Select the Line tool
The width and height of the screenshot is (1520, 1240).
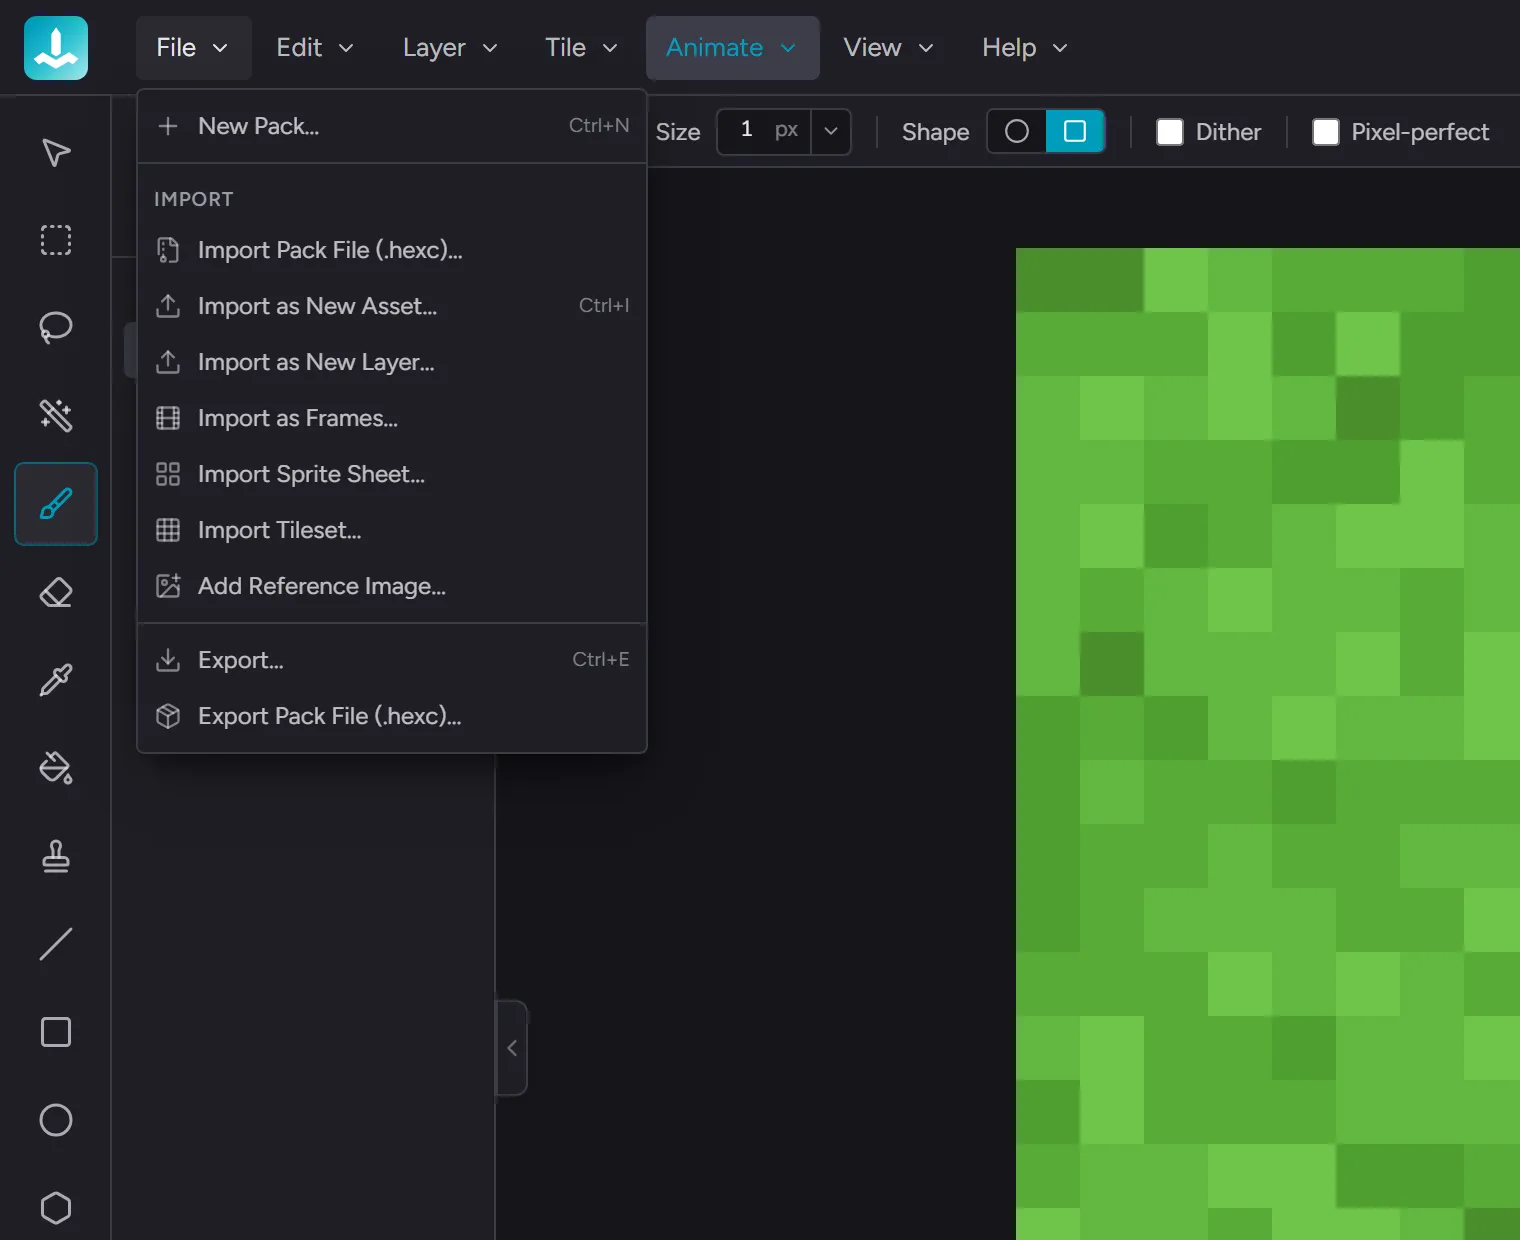[x=56, y=944]
